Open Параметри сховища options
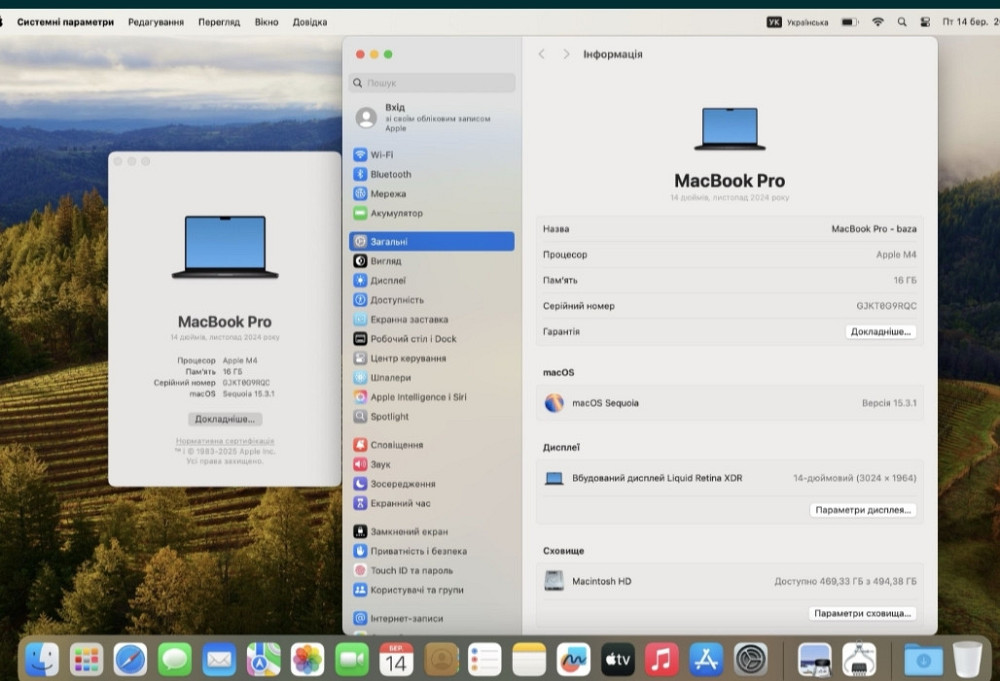Screen dimensions: 1000x681 coord(862,613)
